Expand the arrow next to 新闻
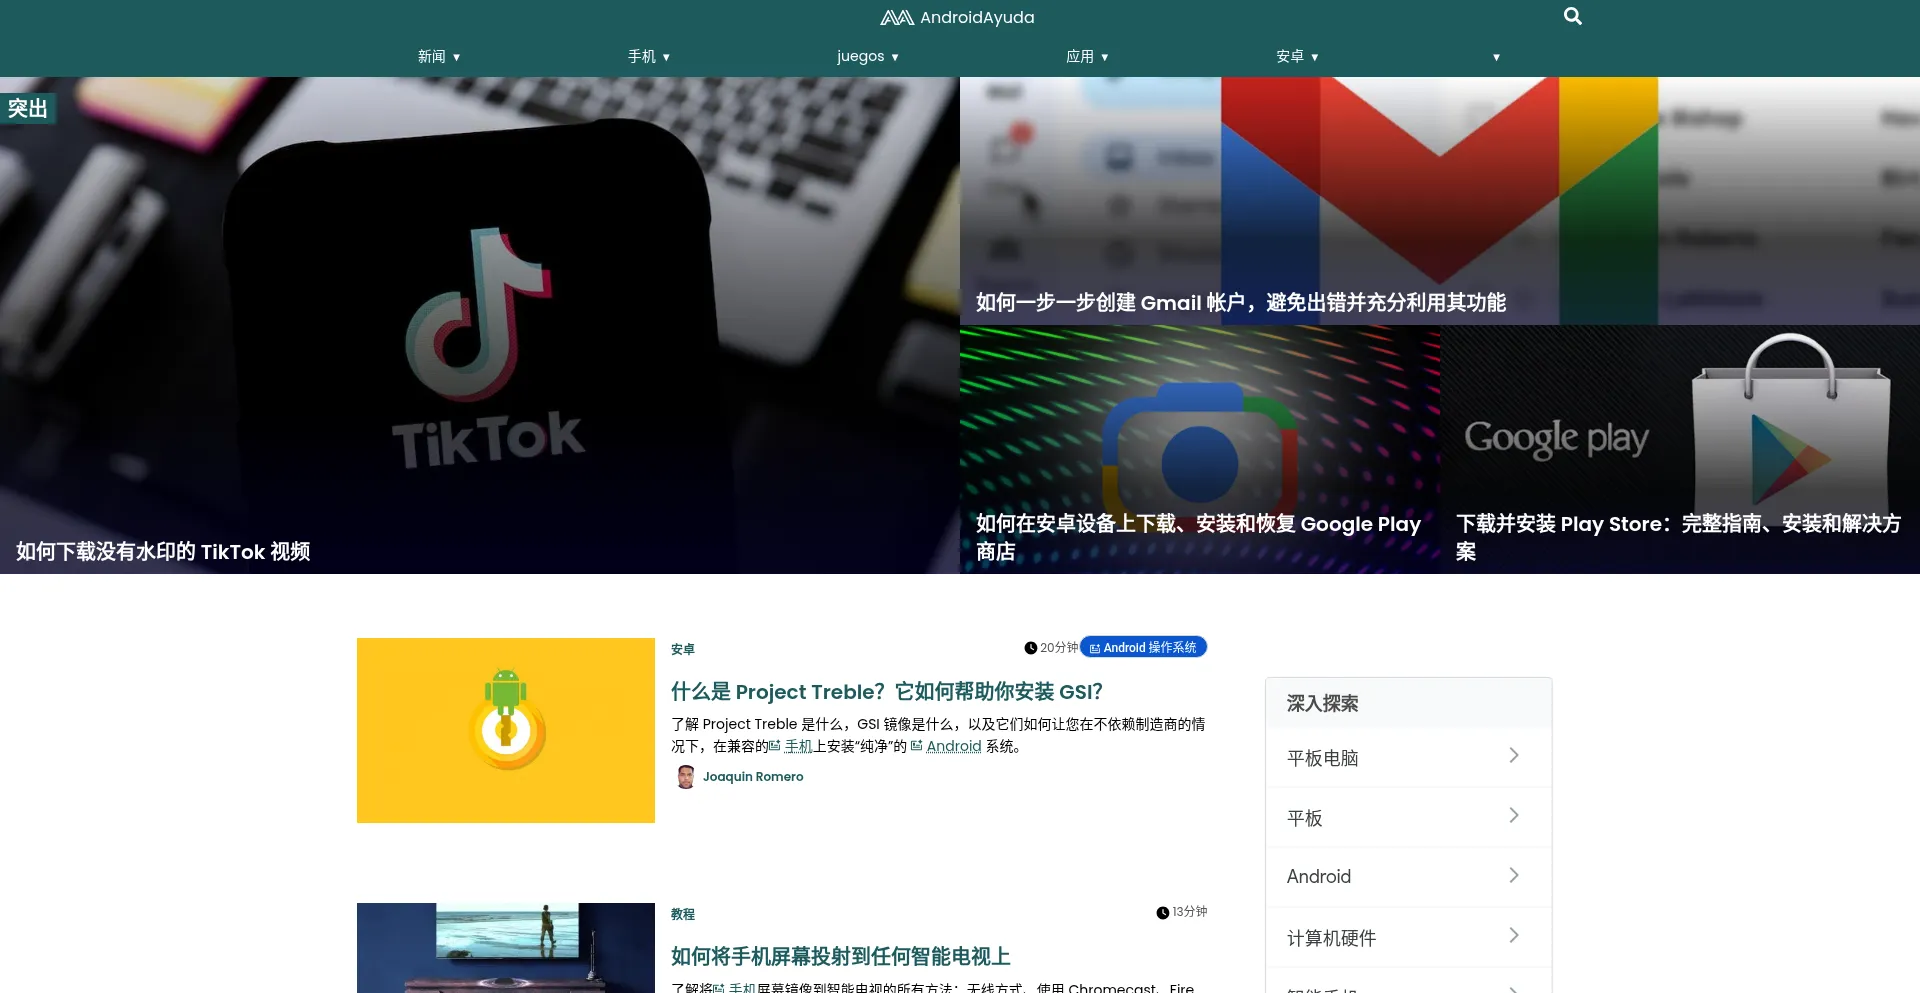The width and height of the screenshot is (1920, 993). point(456,57)
